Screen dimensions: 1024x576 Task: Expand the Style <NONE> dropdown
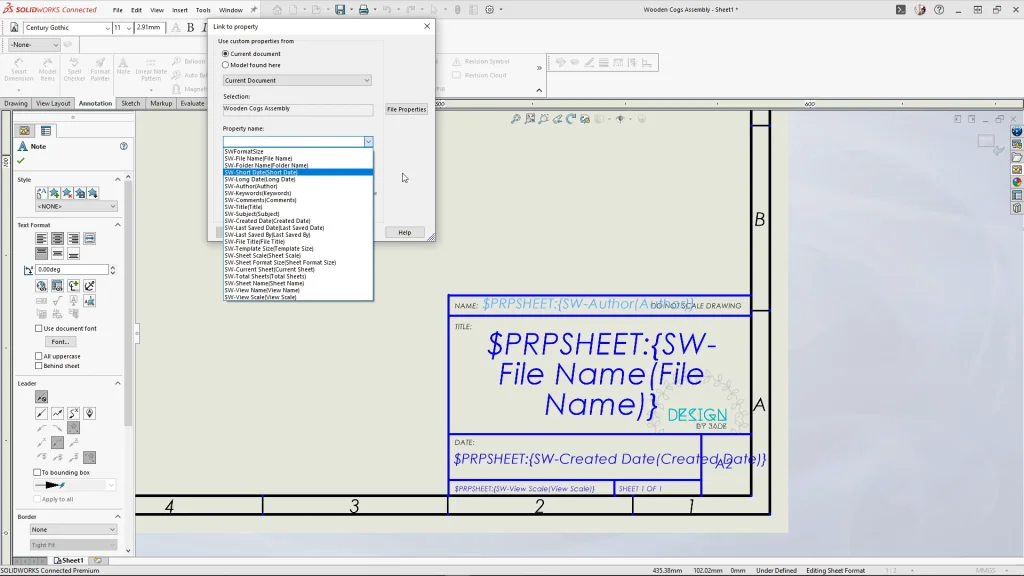(76, 206)
